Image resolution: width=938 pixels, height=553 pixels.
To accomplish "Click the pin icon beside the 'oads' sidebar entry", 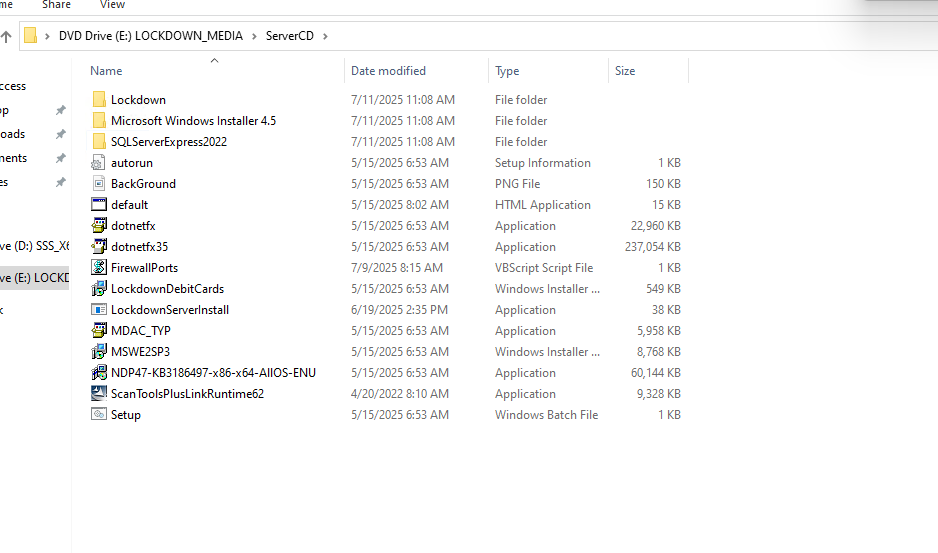I will (60, 134).
